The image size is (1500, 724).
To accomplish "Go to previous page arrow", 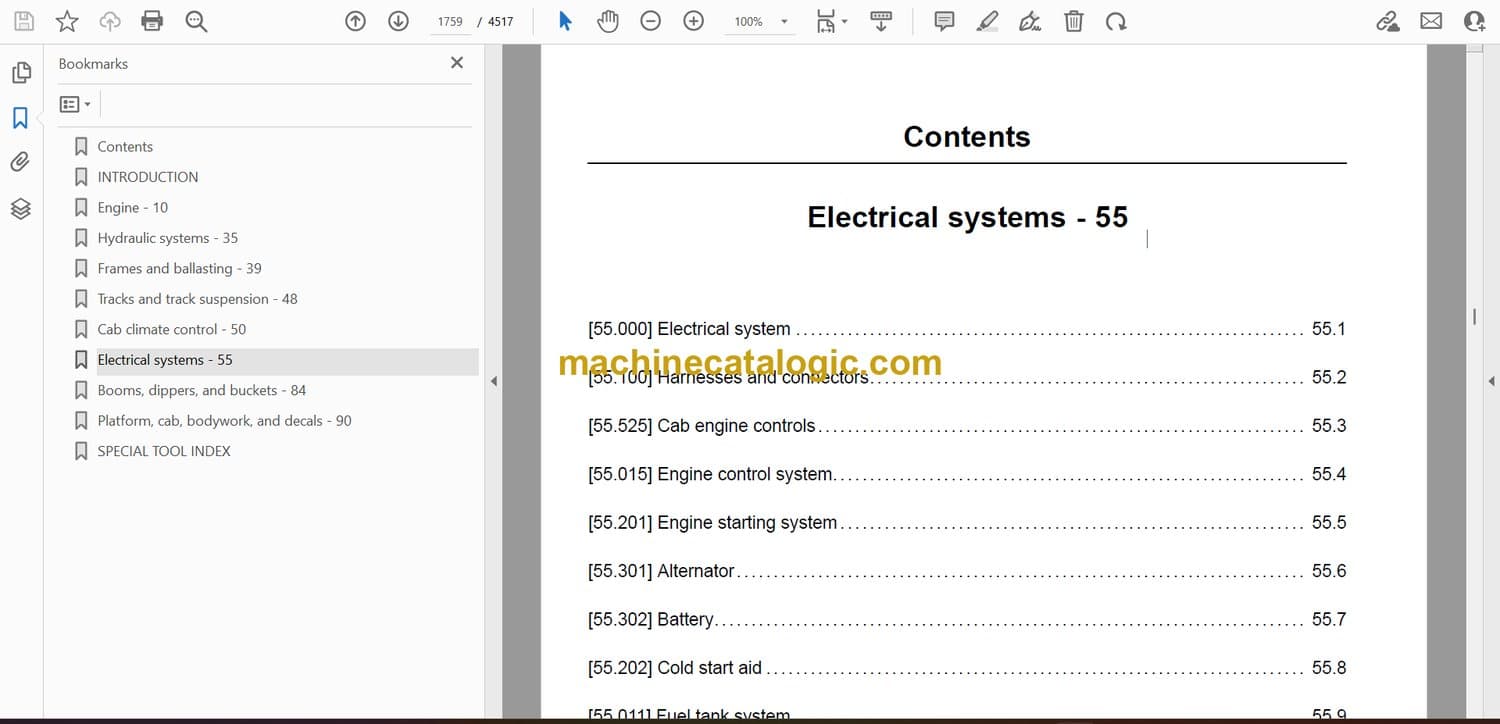I will [355, 21].
